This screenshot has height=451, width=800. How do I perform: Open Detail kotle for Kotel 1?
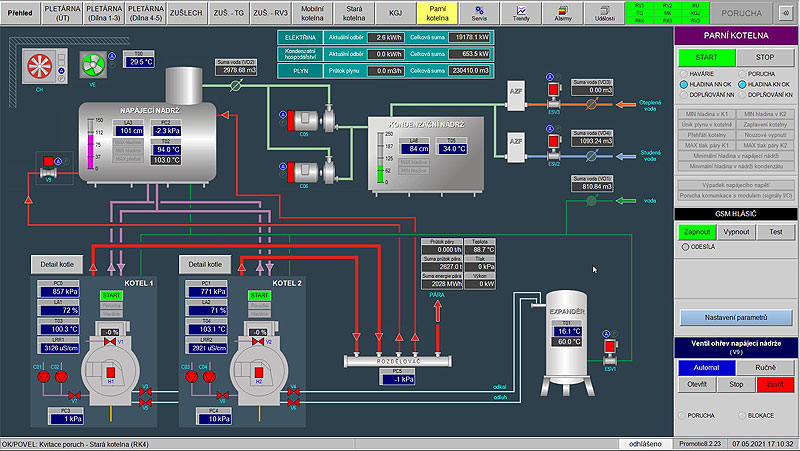coord(57,264)
